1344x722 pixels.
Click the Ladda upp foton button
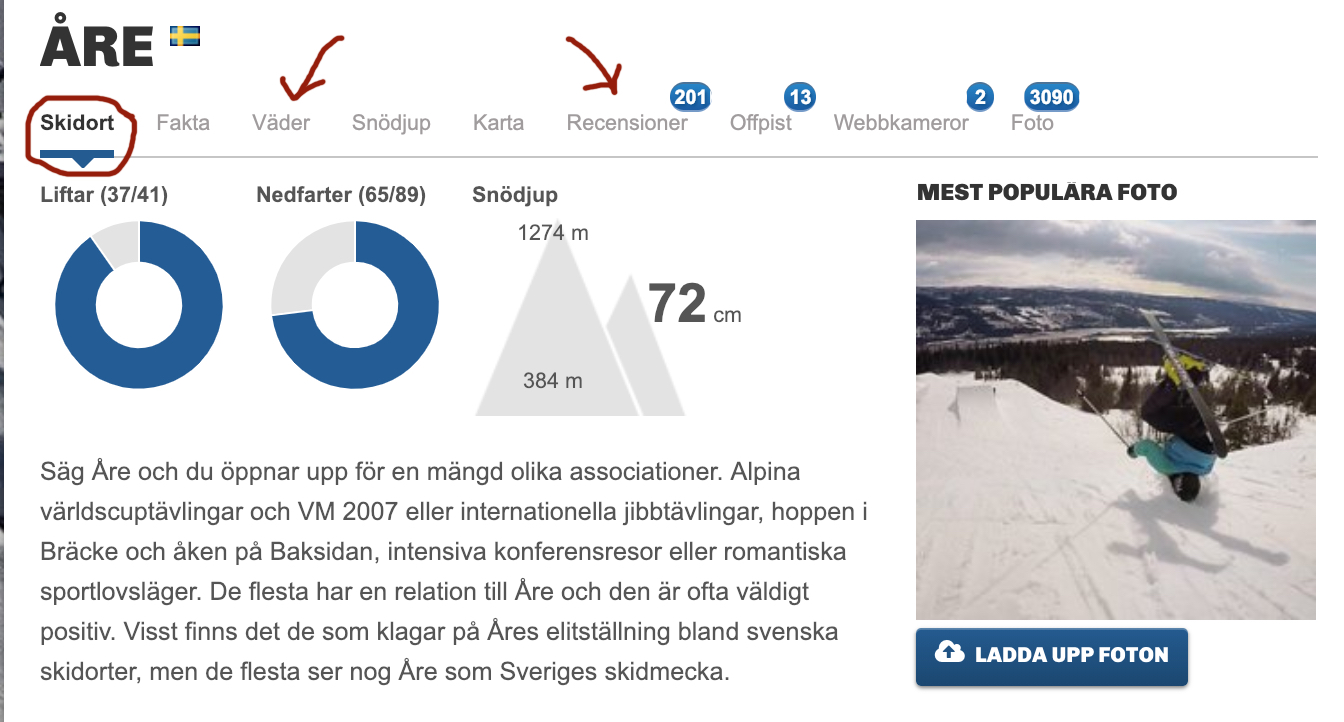click(1051, 655)
